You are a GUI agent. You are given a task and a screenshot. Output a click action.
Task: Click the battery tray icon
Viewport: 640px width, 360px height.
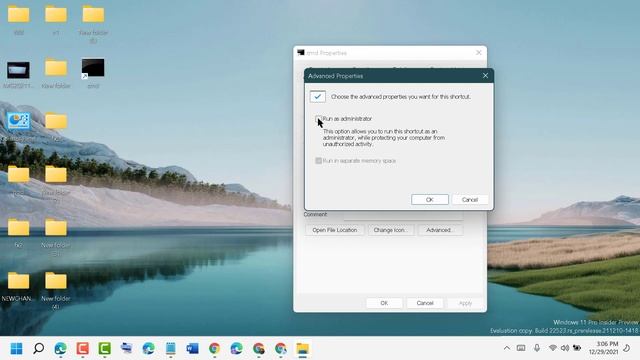(577, 348)
